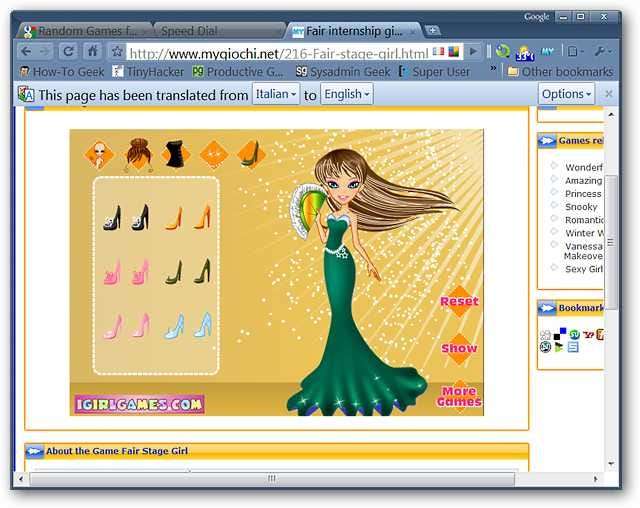Click the MY extension icon

pyautogui.click(x=547, y=51)
